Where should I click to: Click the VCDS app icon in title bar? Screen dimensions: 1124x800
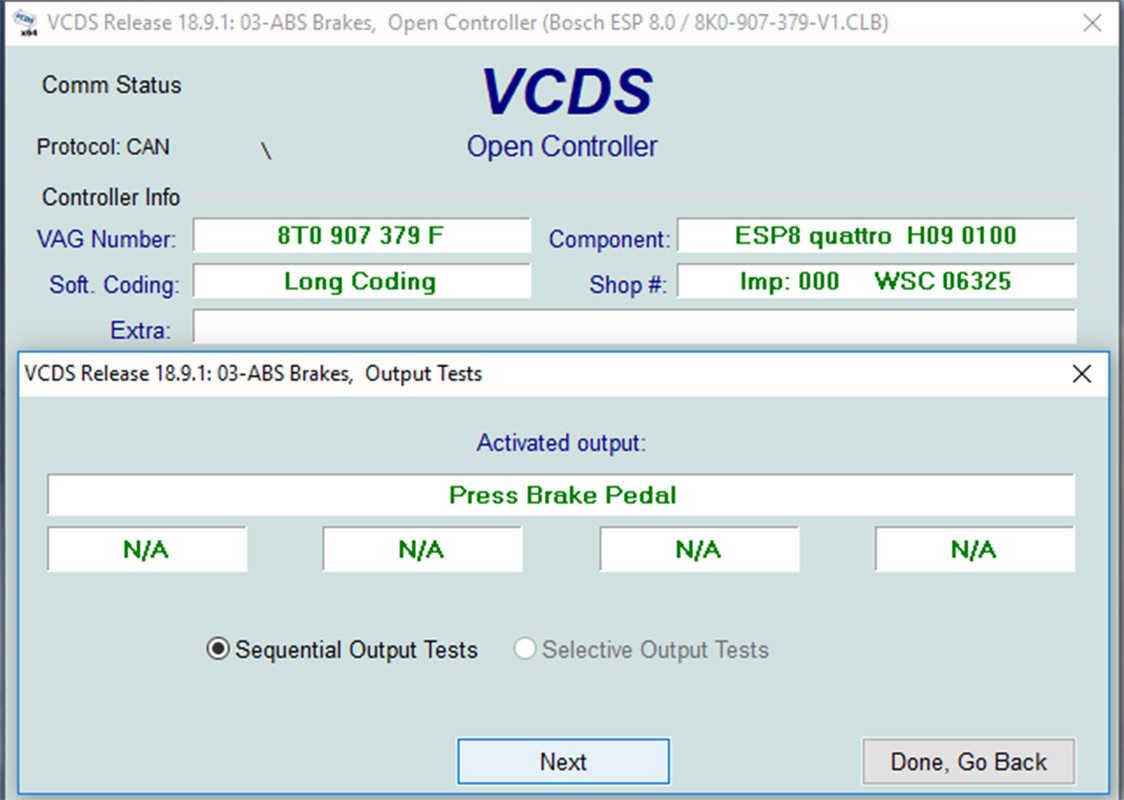26,23
